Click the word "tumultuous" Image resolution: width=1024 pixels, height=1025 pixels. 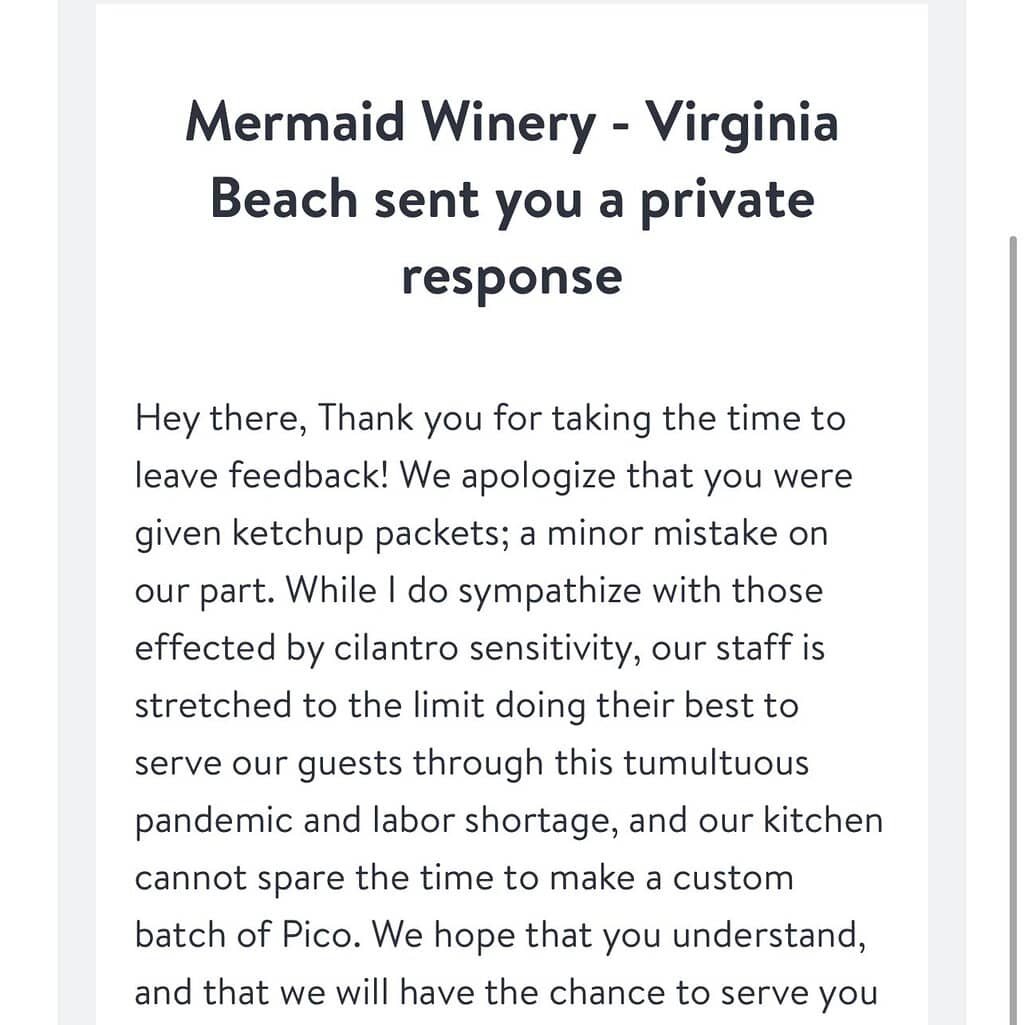click(x=715, y=763)
